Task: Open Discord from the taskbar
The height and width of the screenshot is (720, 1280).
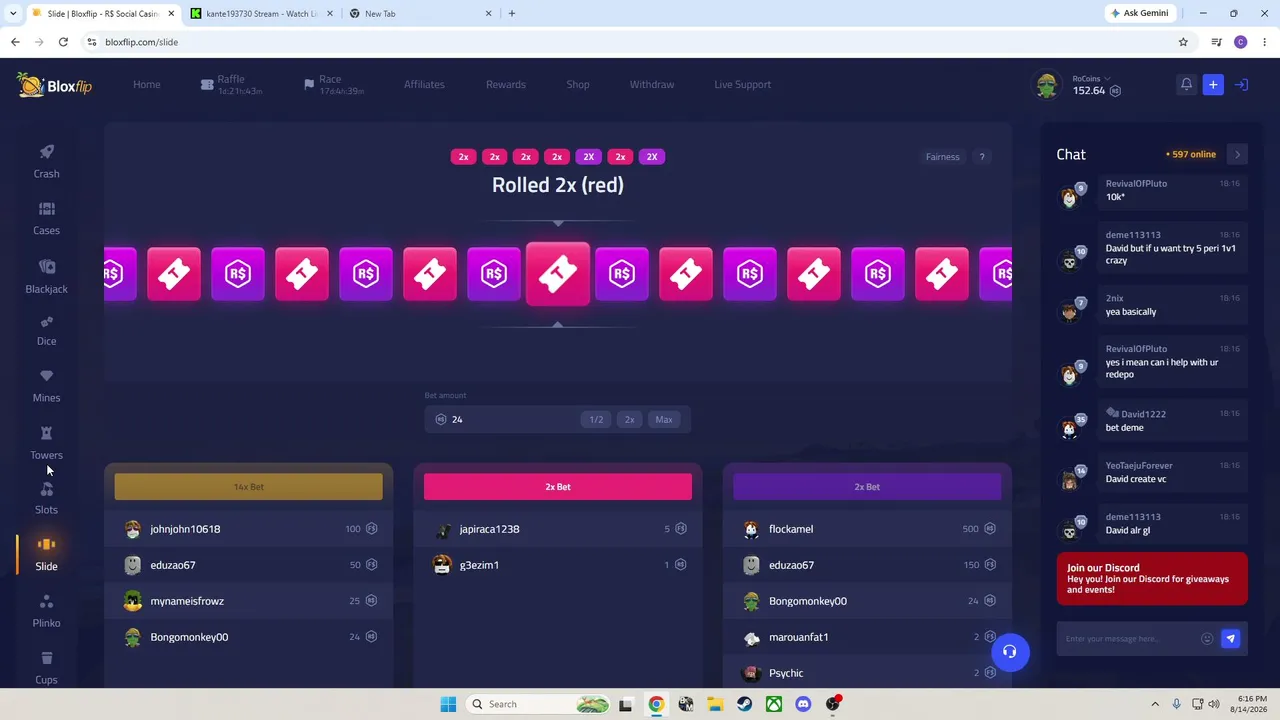Action: [803, 704]
